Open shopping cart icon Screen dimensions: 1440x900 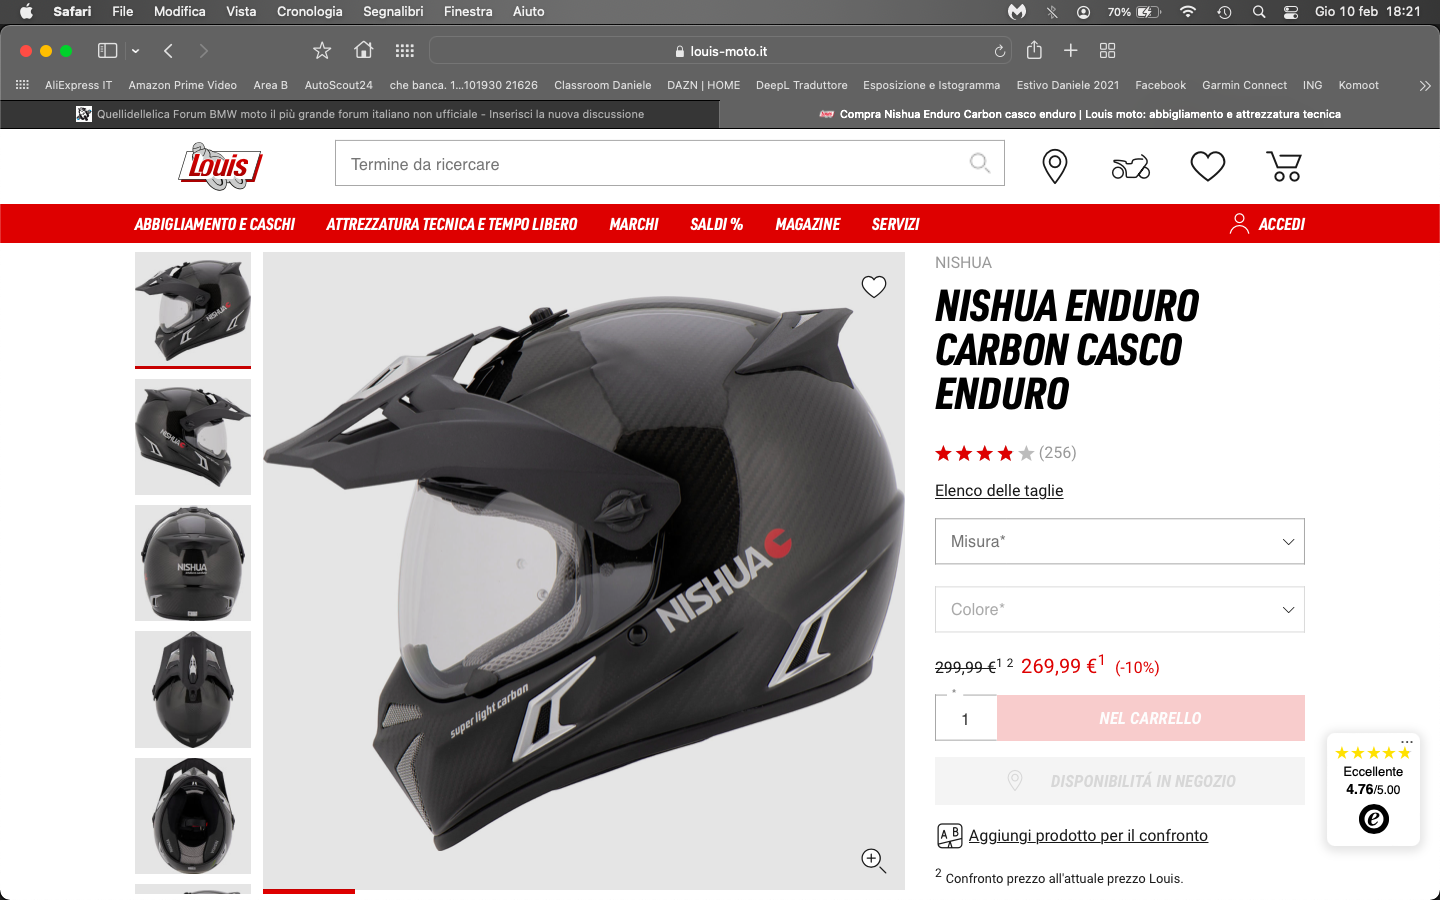(1284, 166)
